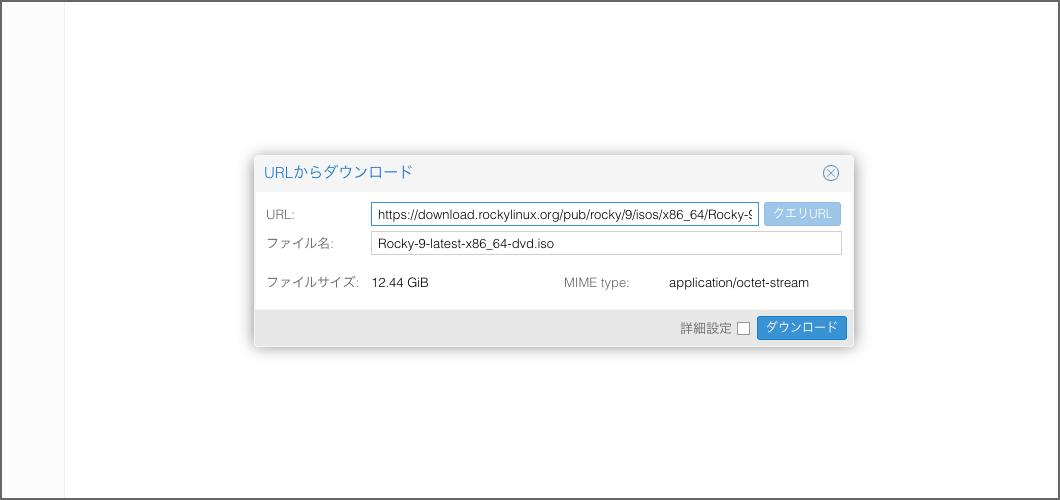1060x500 pixels.
Task: Click the ファイル名: field label
Action: point(299,243)
